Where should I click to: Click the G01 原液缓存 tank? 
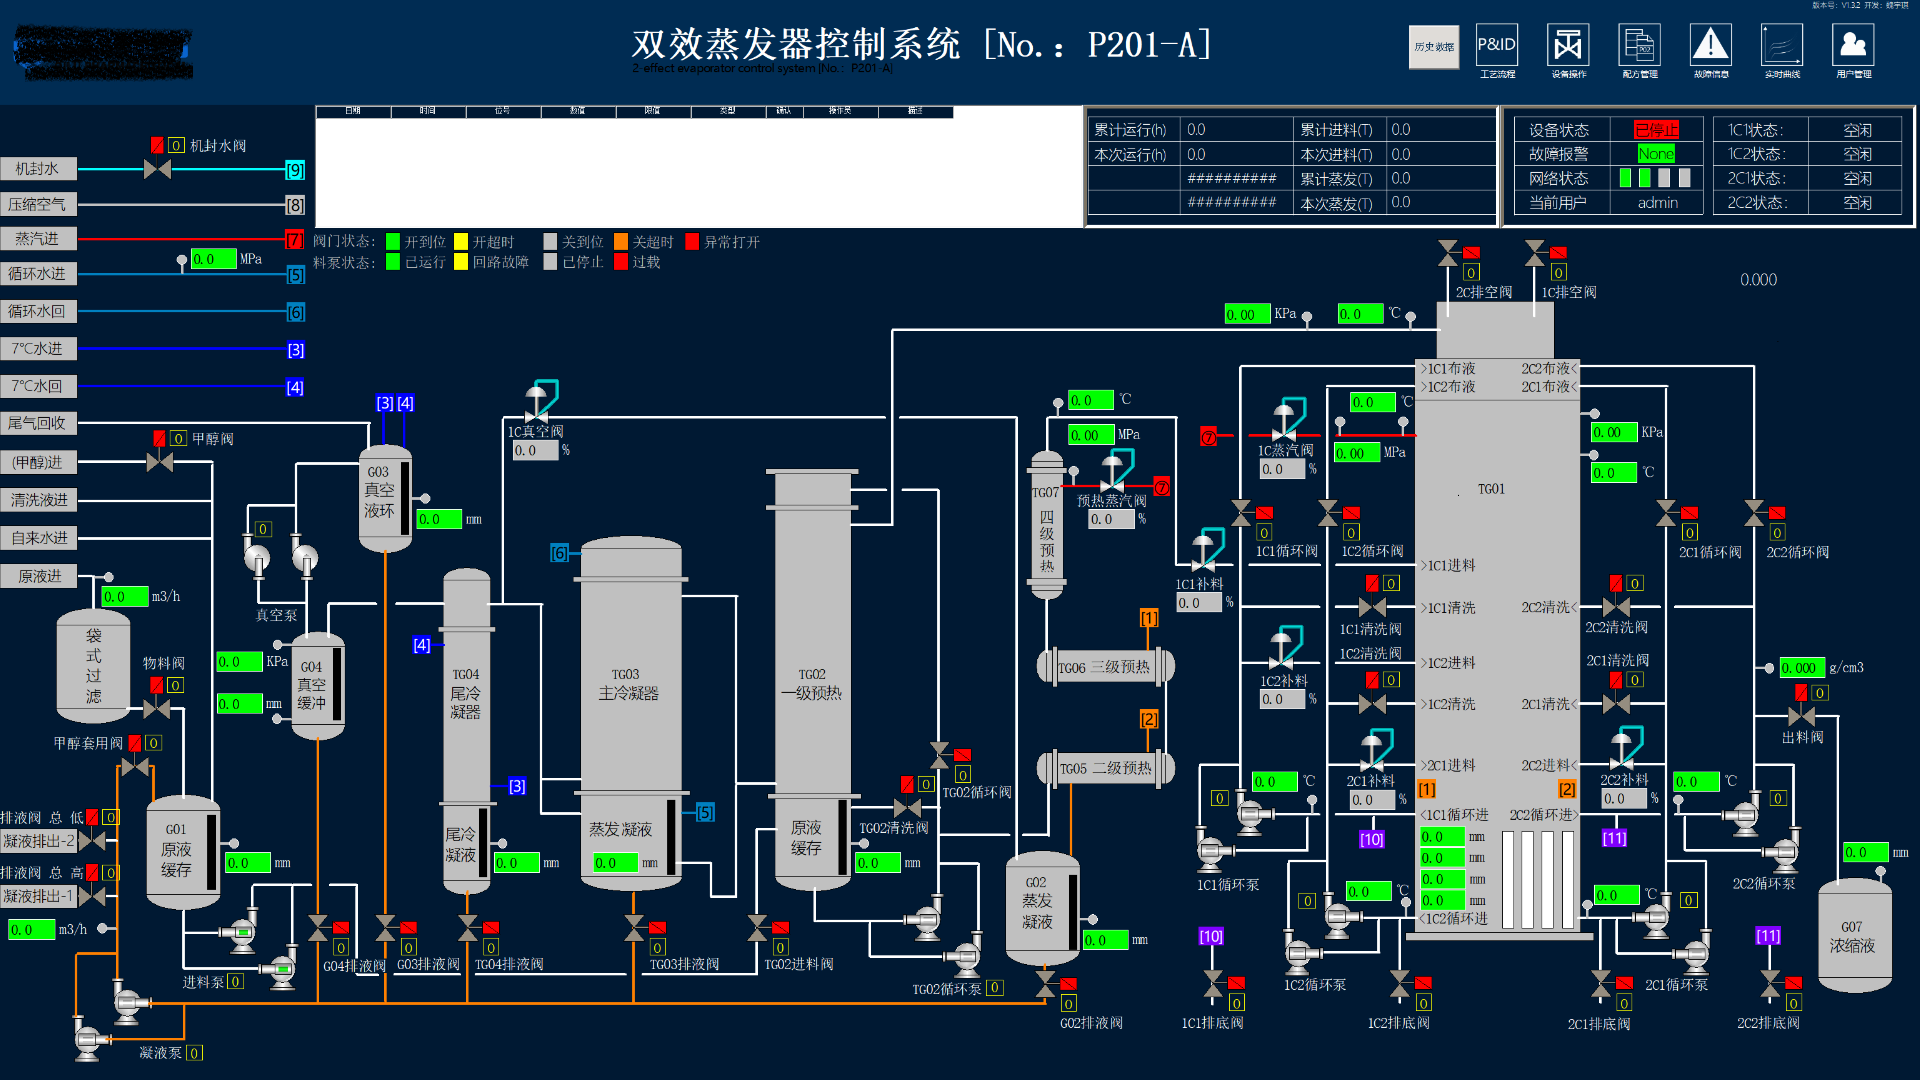(183, 852)
